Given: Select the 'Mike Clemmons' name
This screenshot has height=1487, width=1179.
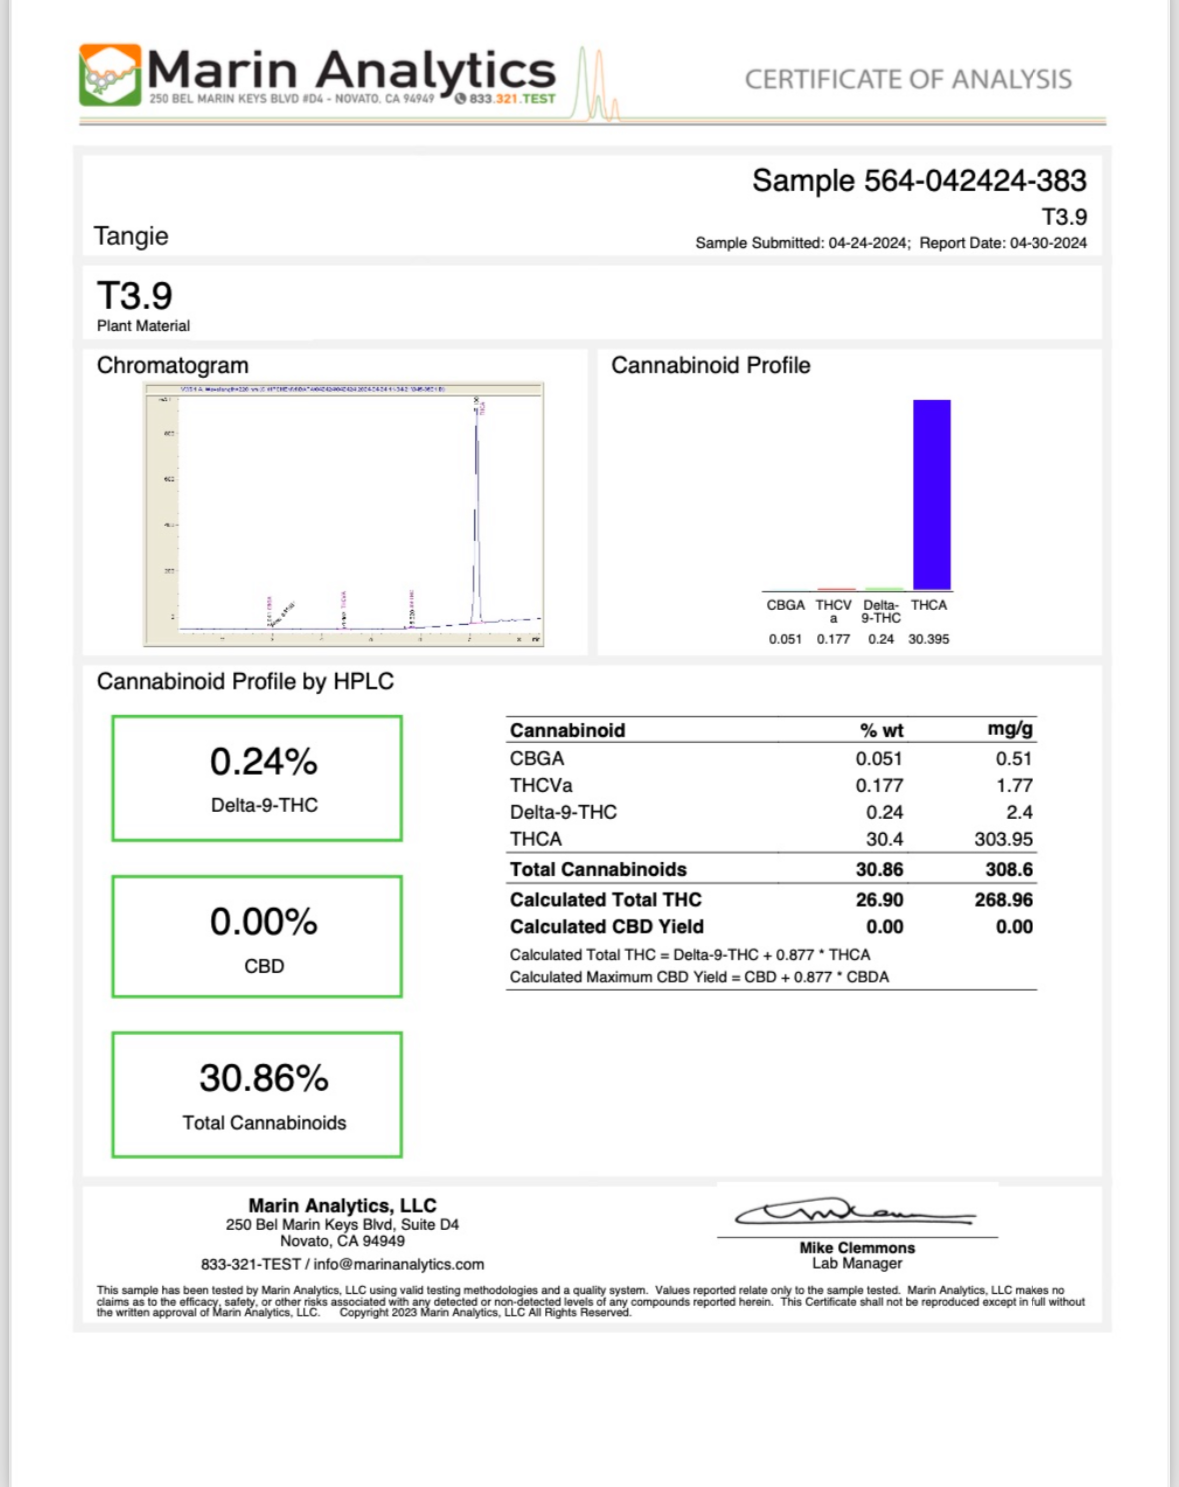Looking at the screenshot, I should point(857,1248).
